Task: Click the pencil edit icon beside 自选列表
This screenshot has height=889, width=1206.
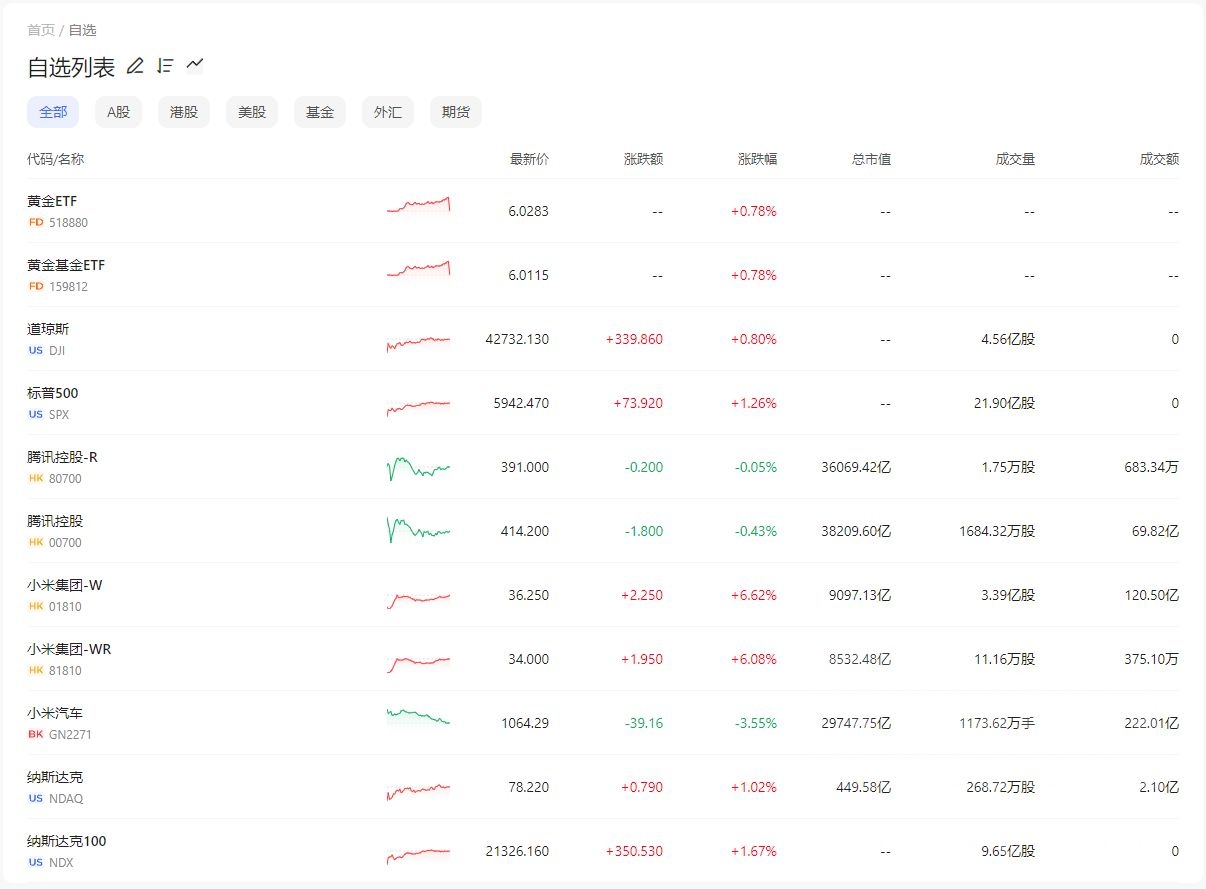Action: 135,65
